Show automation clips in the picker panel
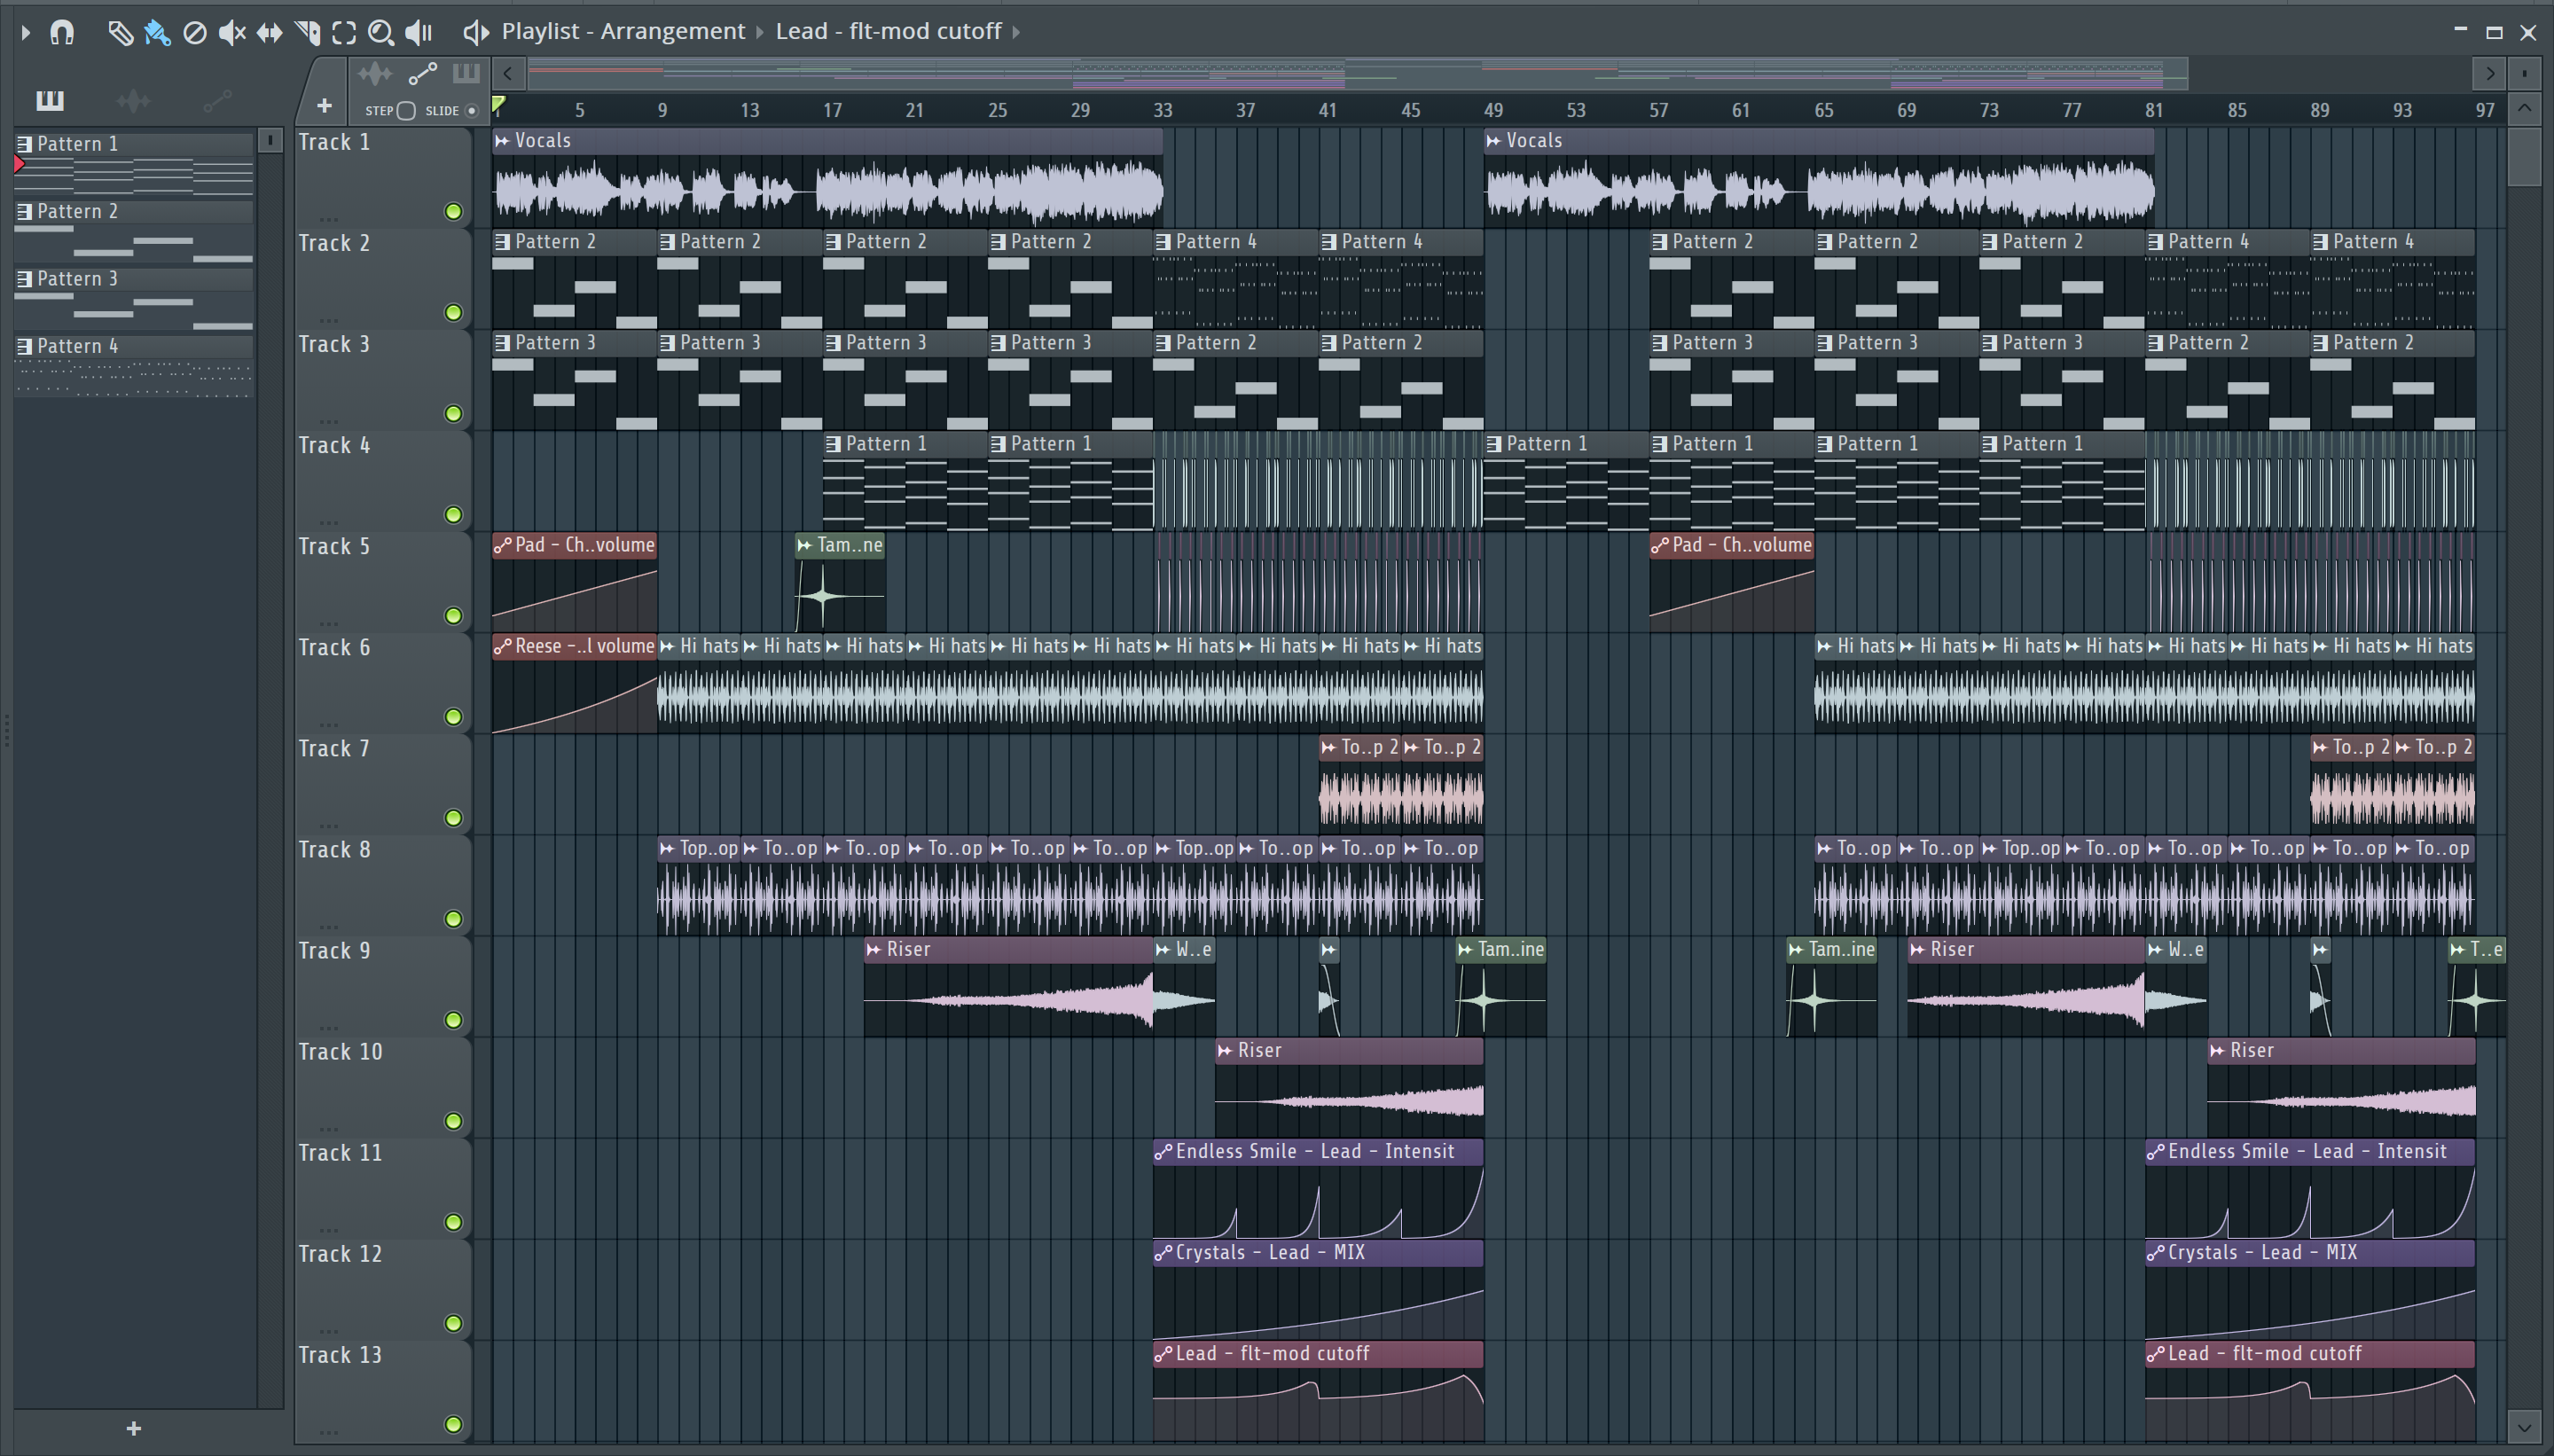Image resolution: width=2554 pixels, height=1456 pixels. (217, 100)
